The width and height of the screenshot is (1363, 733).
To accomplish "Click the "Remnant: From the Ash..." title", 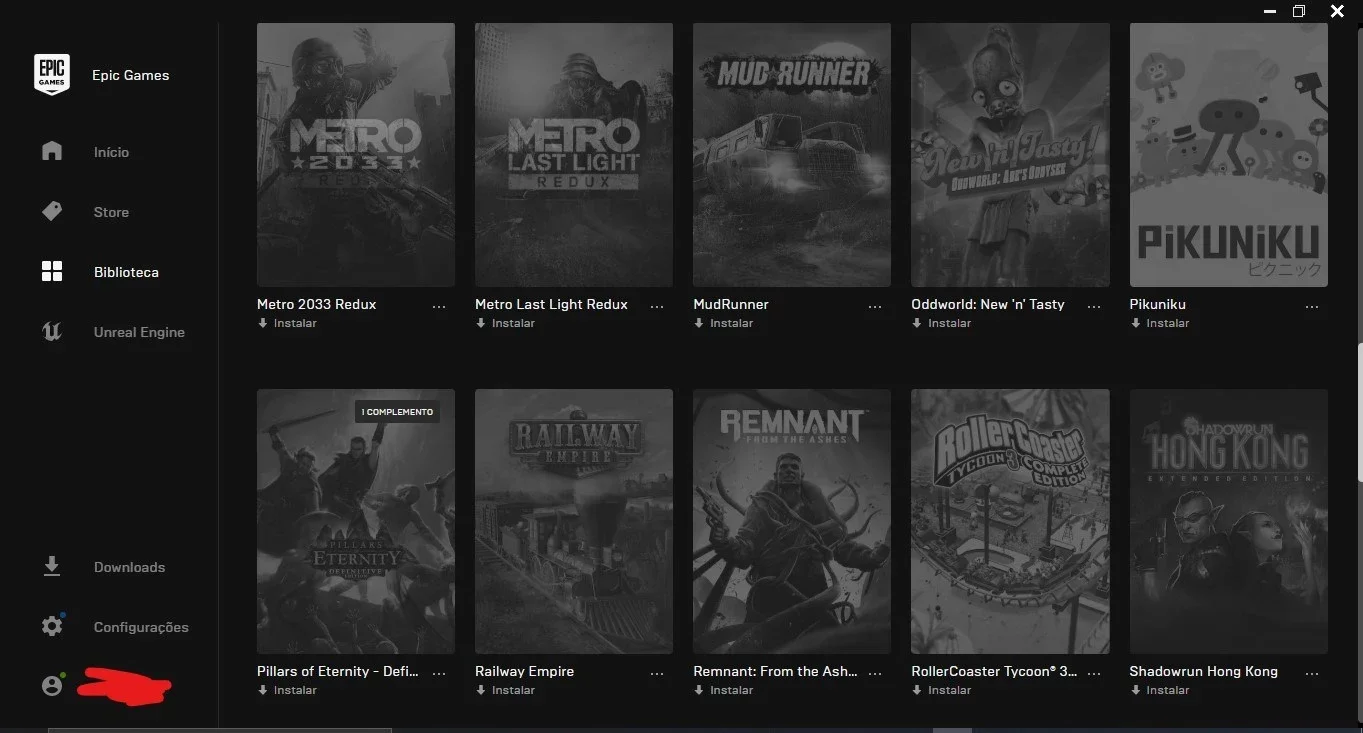I will [775, 671].
